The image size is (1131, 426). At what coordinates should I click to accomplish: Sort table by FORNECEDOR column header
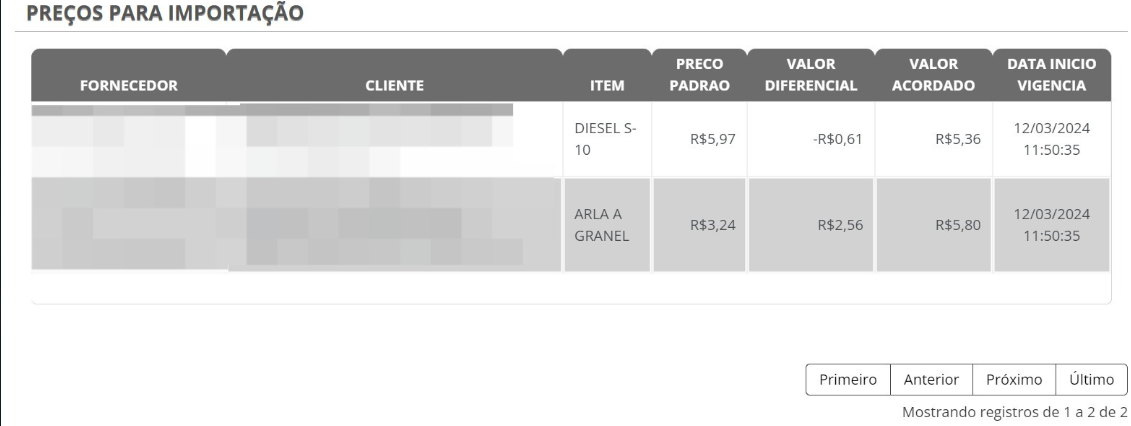(130, 85)
